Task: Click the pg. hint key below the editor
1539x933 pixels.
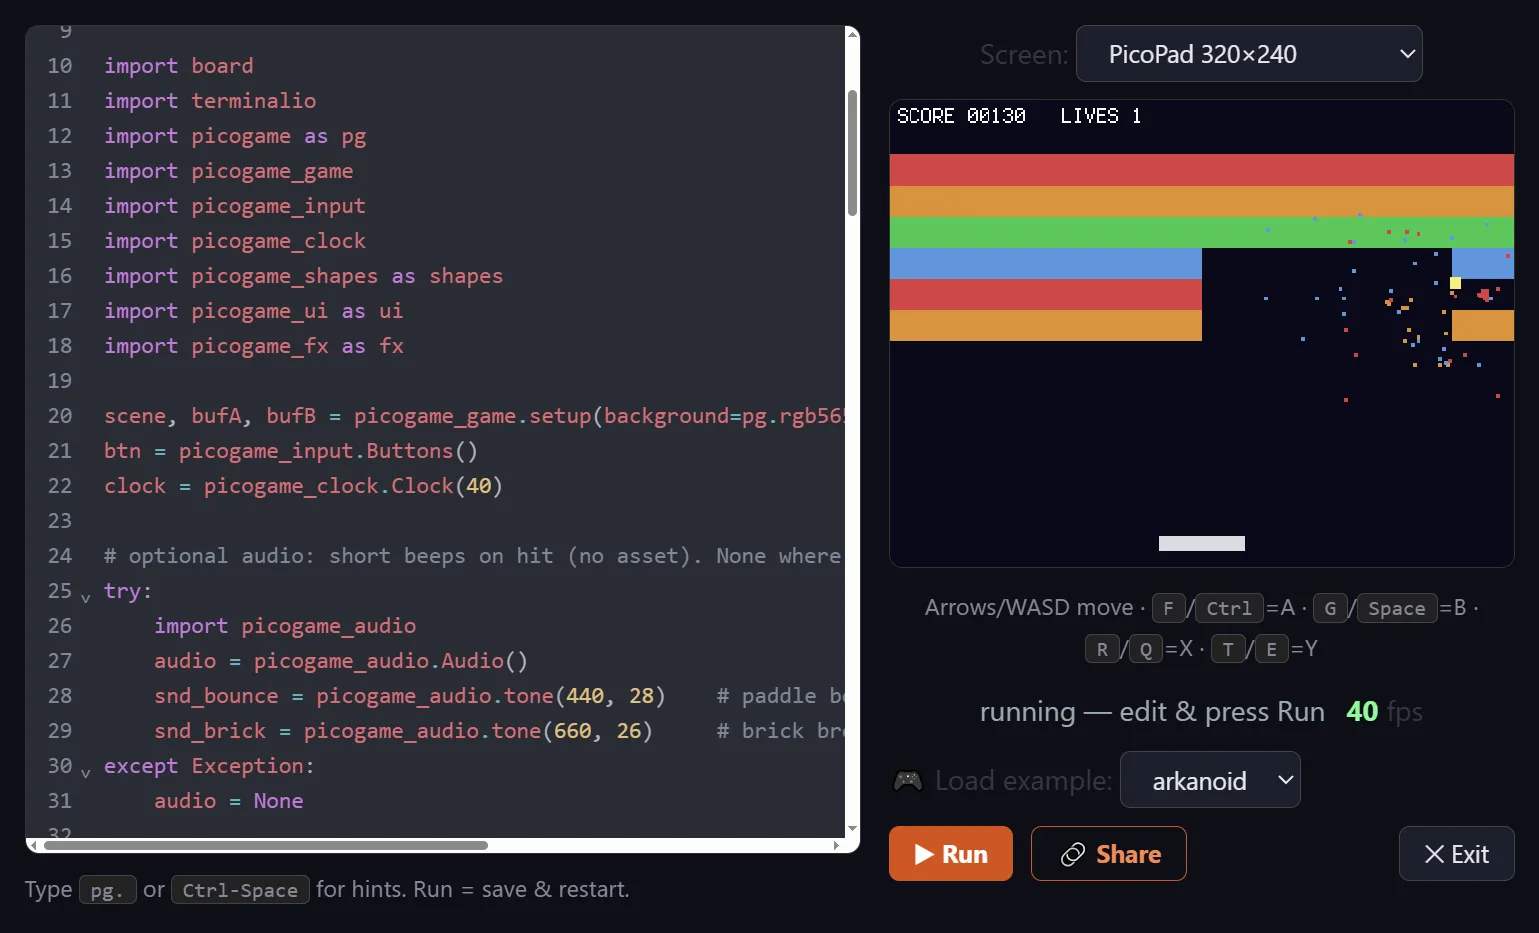Action: 107,890
